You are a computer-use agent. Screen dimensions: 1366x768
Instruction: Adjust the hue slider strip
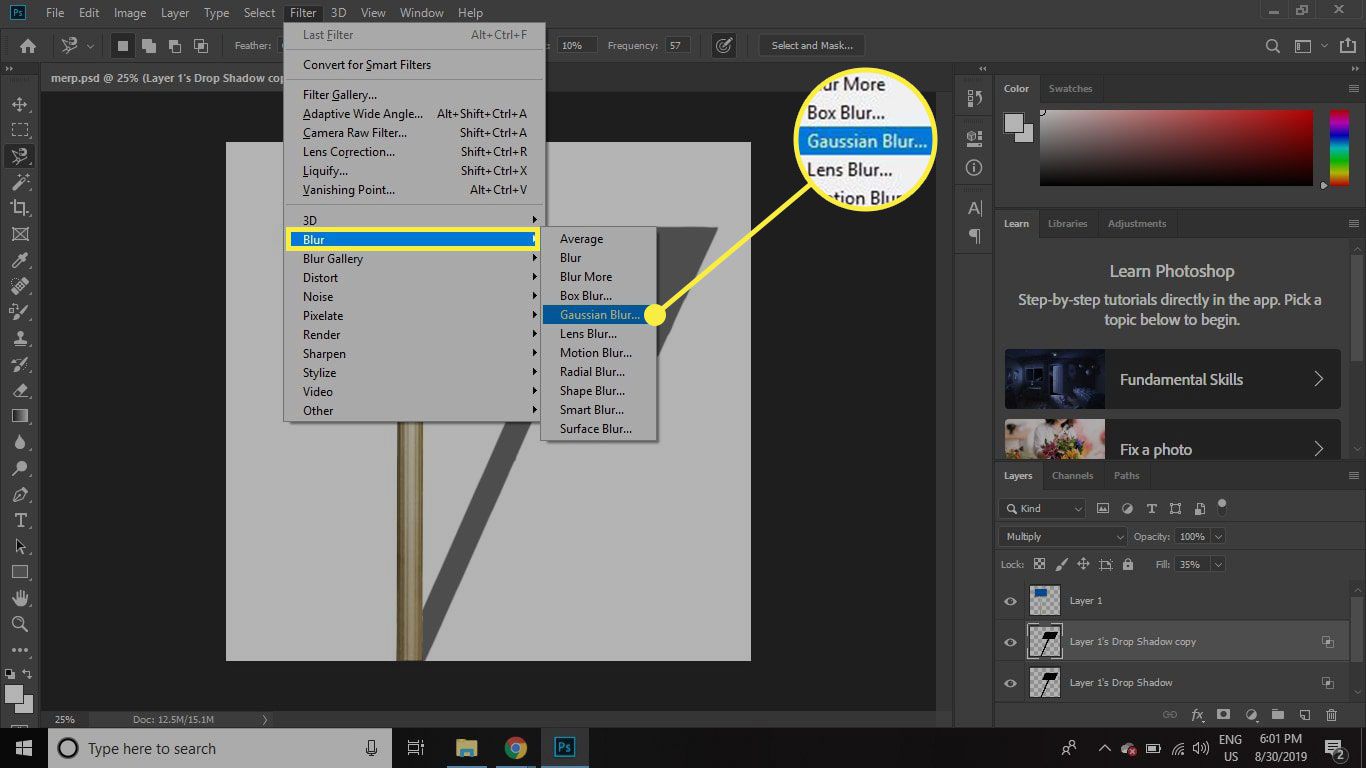(x=1338, y=148)
